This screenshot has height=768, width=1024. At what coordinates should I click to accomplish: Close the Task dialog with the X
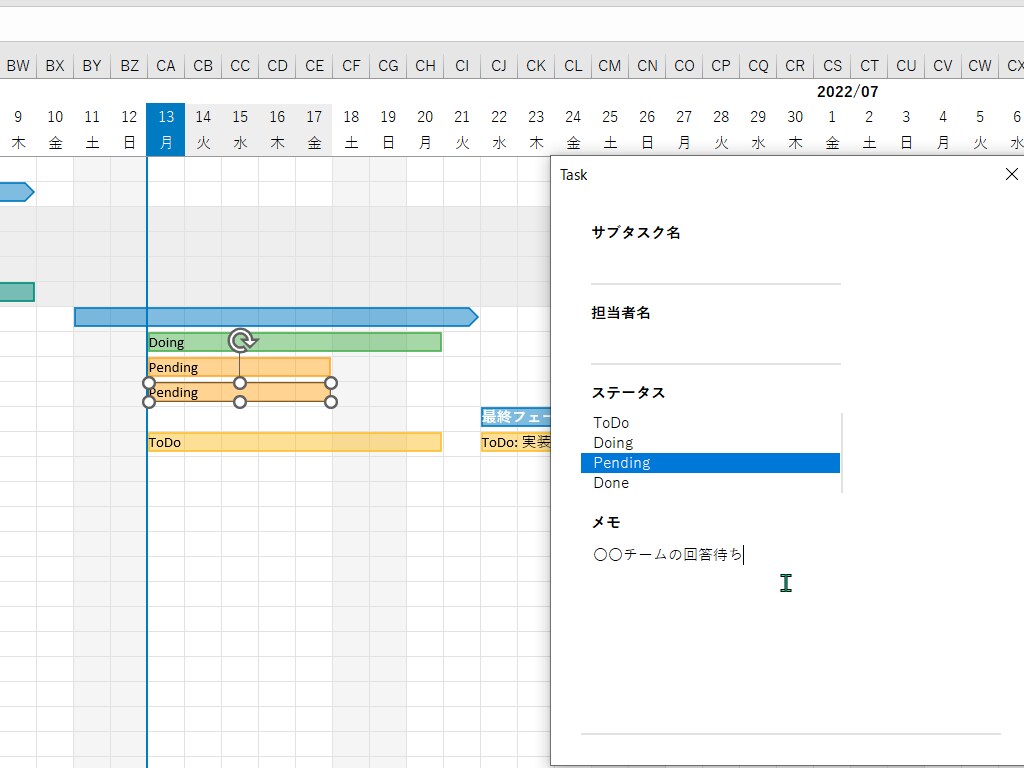(1012, 174)
